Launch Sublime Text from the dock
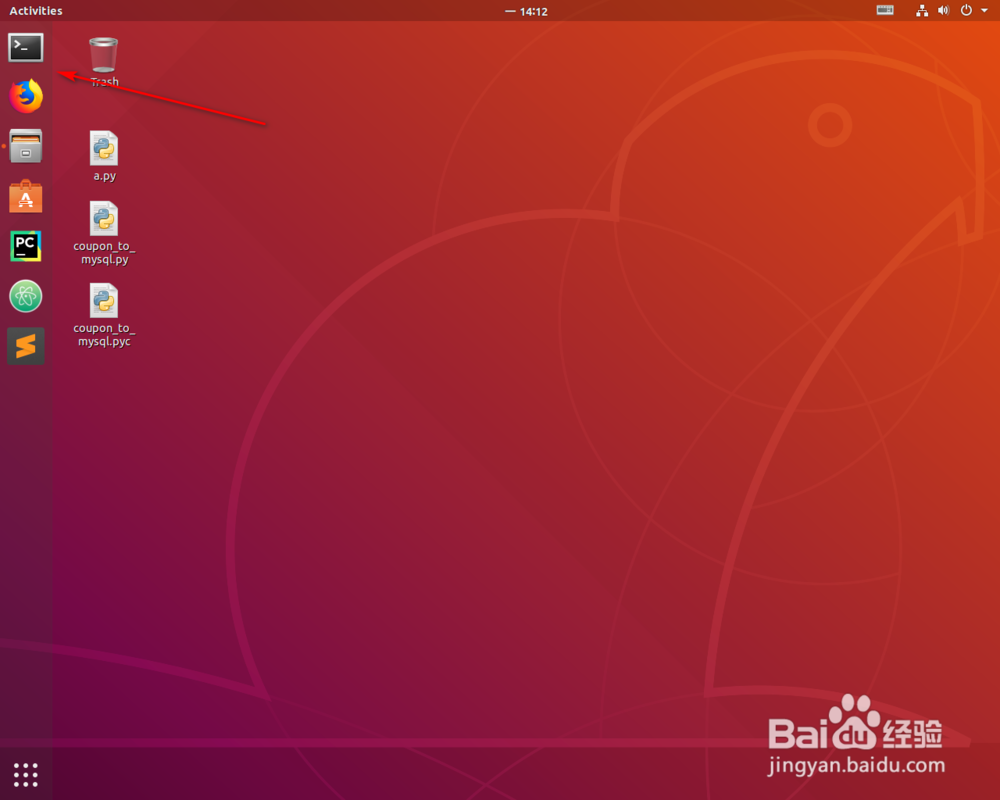Image resolution: width=1000 pixels, height=800 pixels. point(26,346)
